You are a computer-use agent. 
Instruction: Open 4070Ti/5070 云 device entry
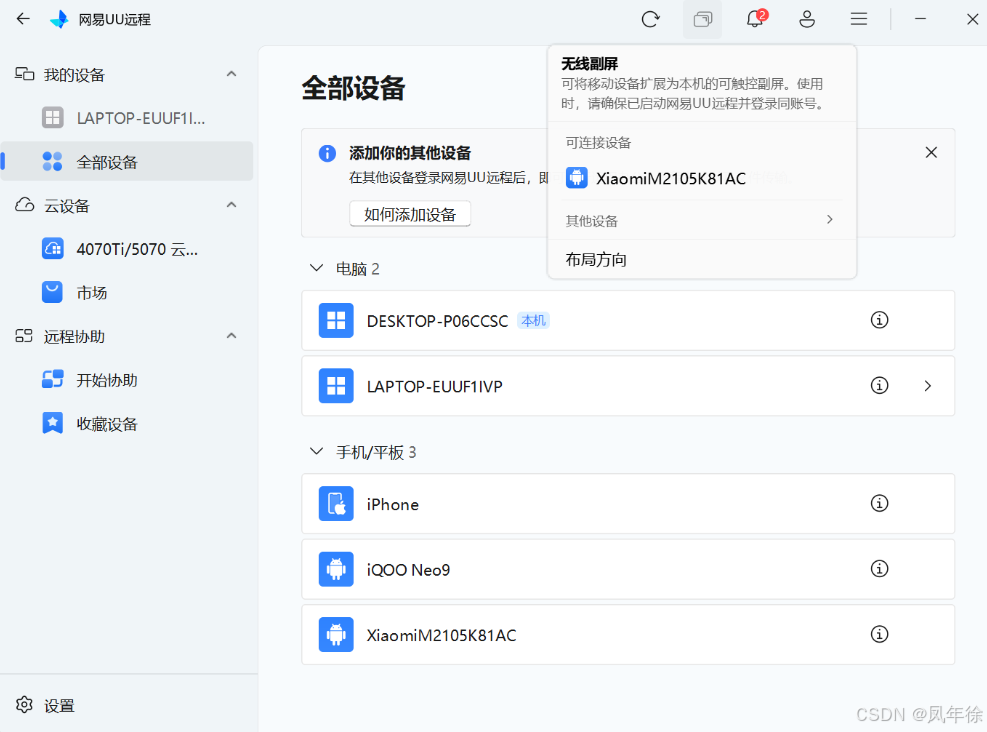coord(127,249)
